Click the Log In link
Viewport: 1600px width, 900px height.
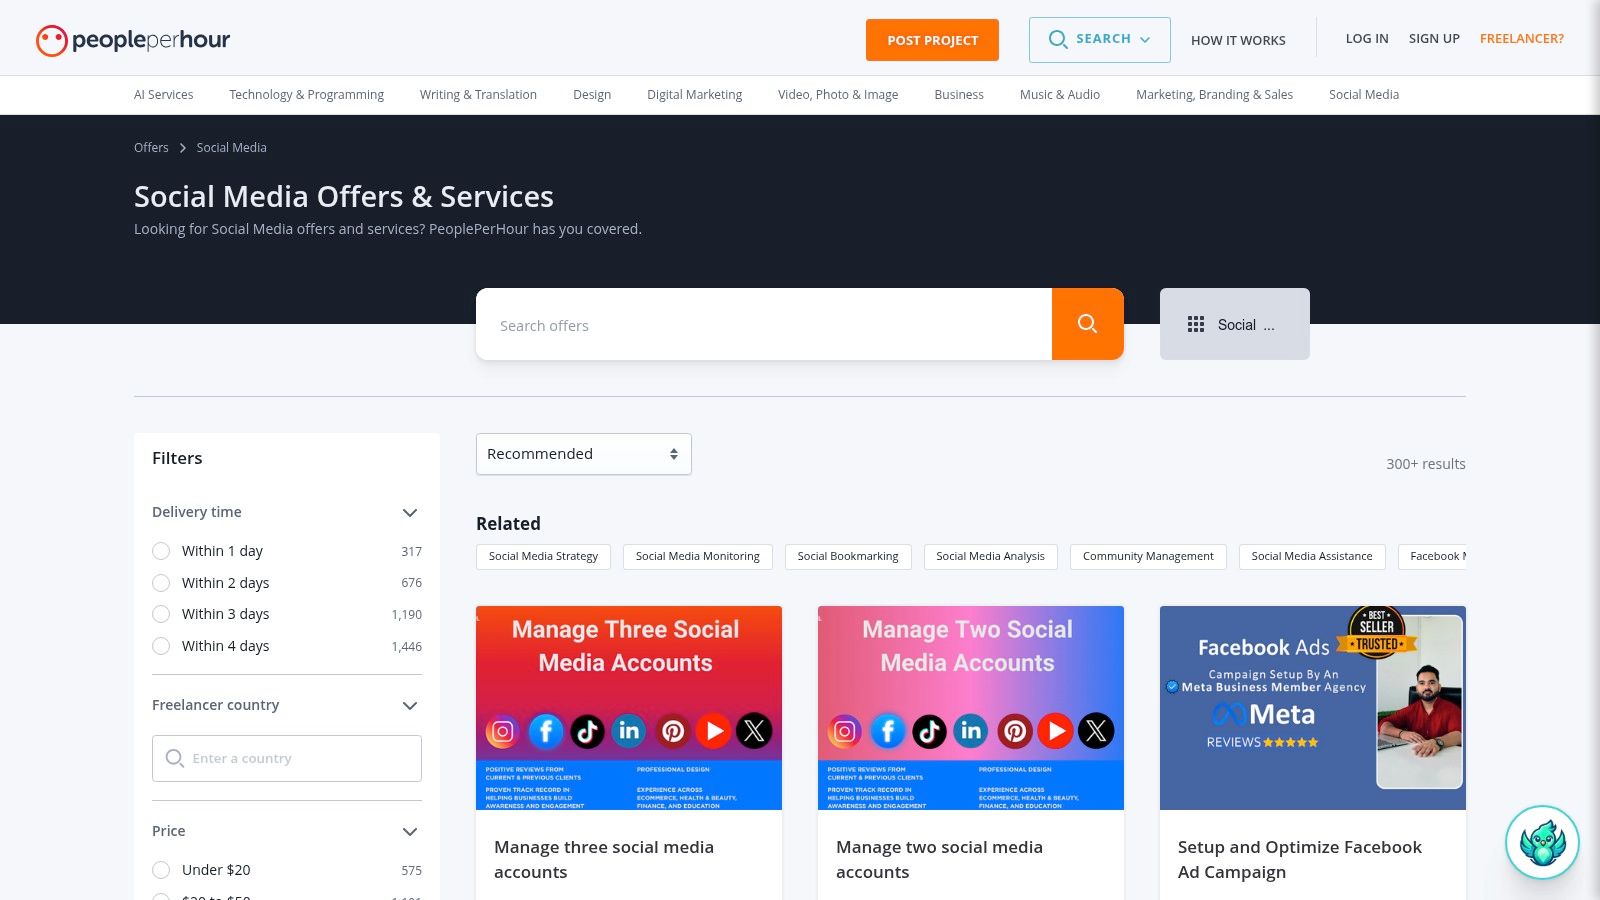click(1367, 39)
